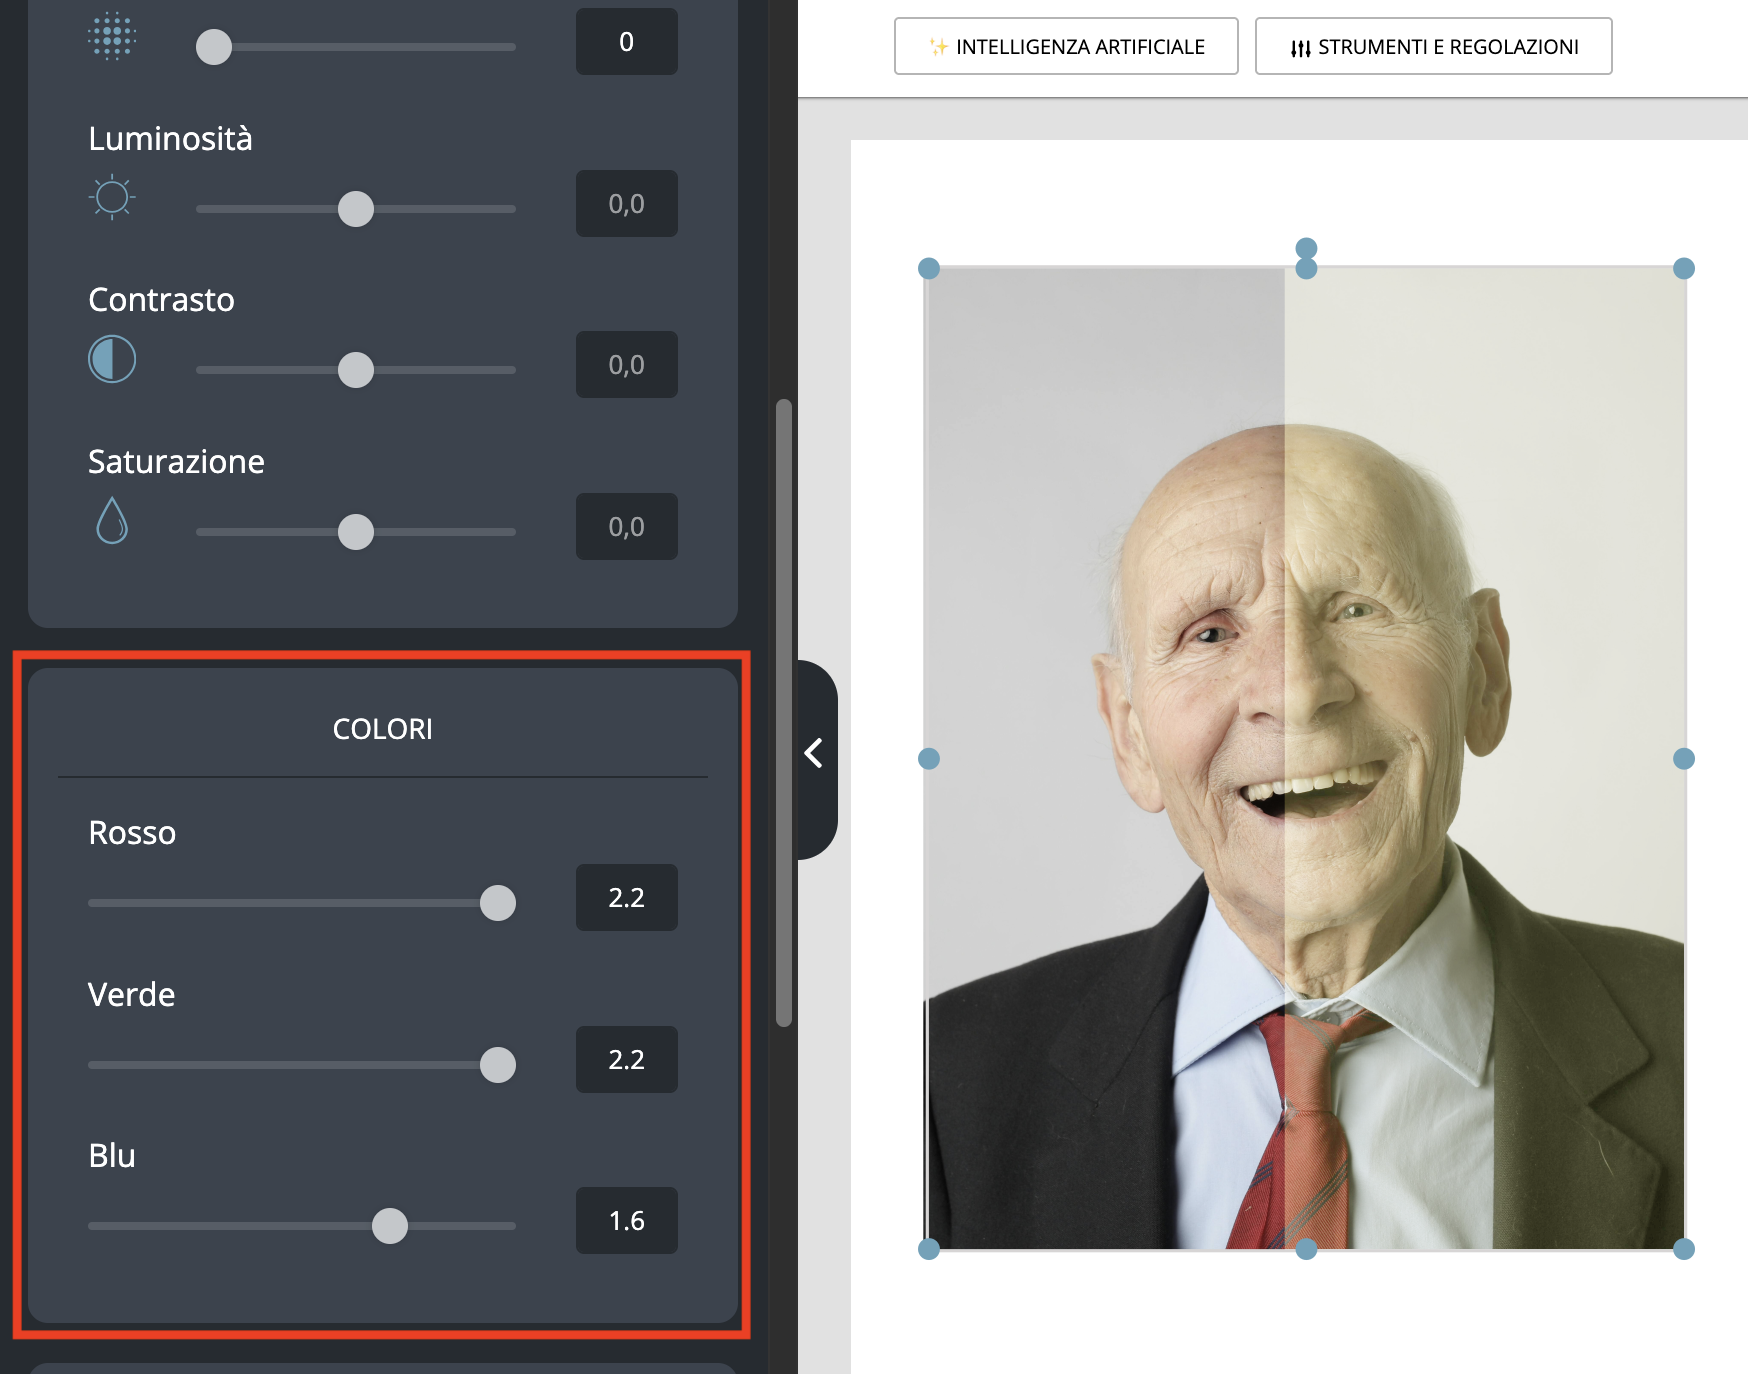Select the Saturazione value field showing 0,0
The height and width of the screenshot is (1374, 1748).
point(626,527)
